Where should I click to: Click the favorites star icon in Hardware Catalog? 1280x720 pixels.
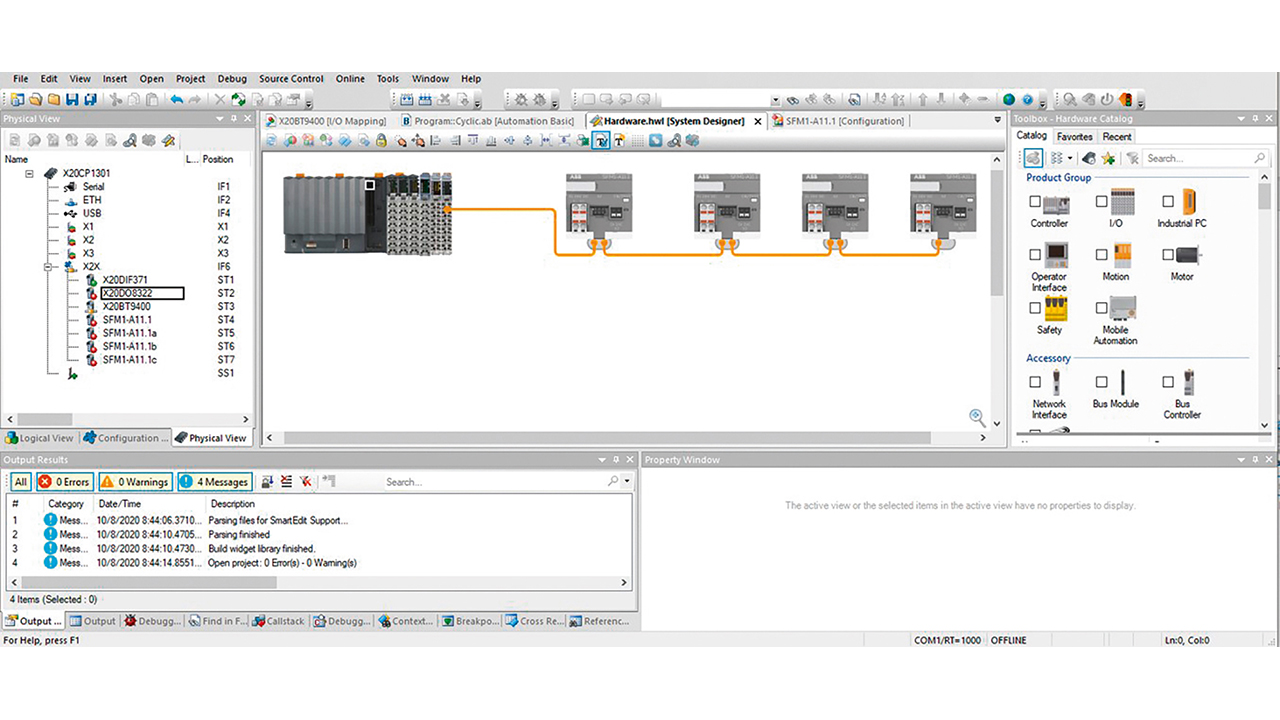(x=1108, y=158)
